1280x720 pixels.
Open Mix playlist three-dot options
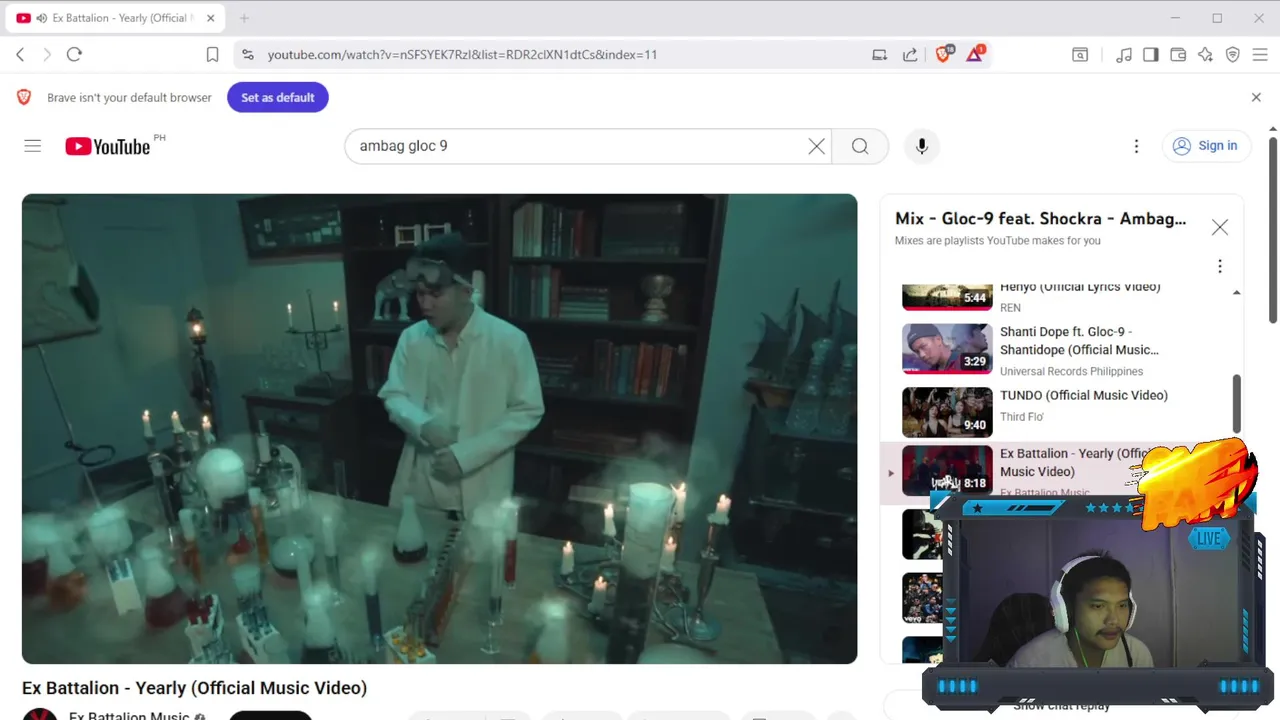point(1219,266)
